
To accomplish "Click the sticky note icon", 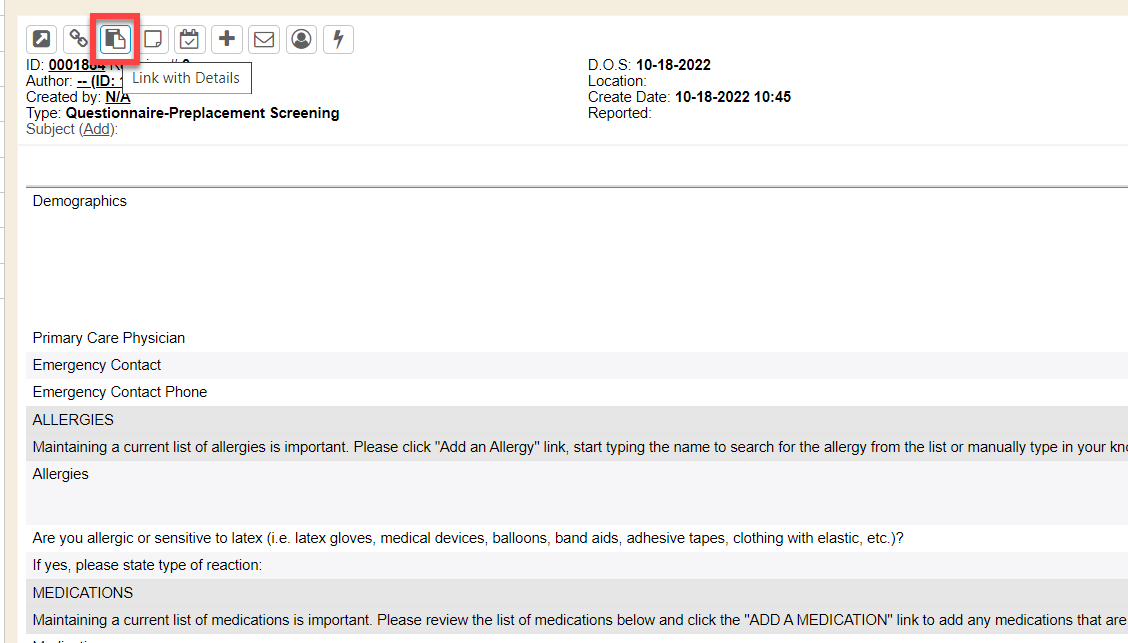I will click(153, 39).
